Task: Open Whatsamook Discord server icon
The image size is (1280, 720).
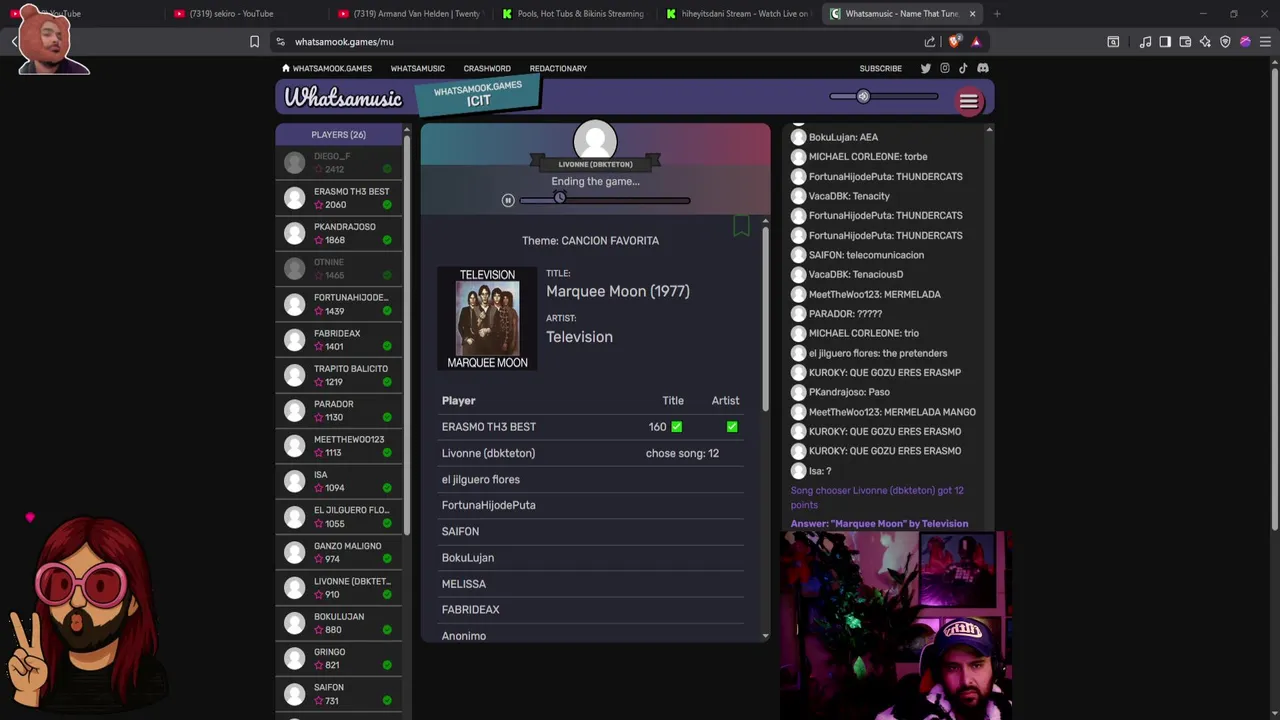Action: (x=983, y=68)
